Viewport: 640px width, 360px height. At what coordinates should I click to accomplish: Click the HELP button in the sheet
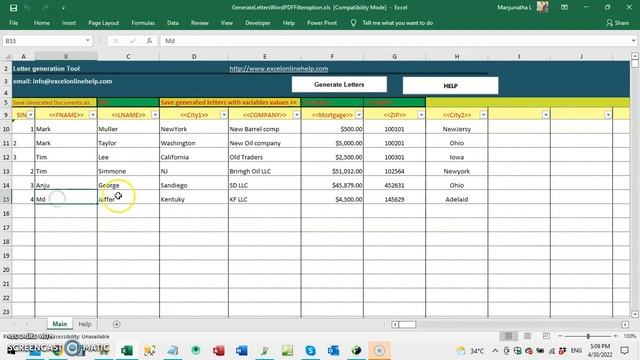click(450, 86)
